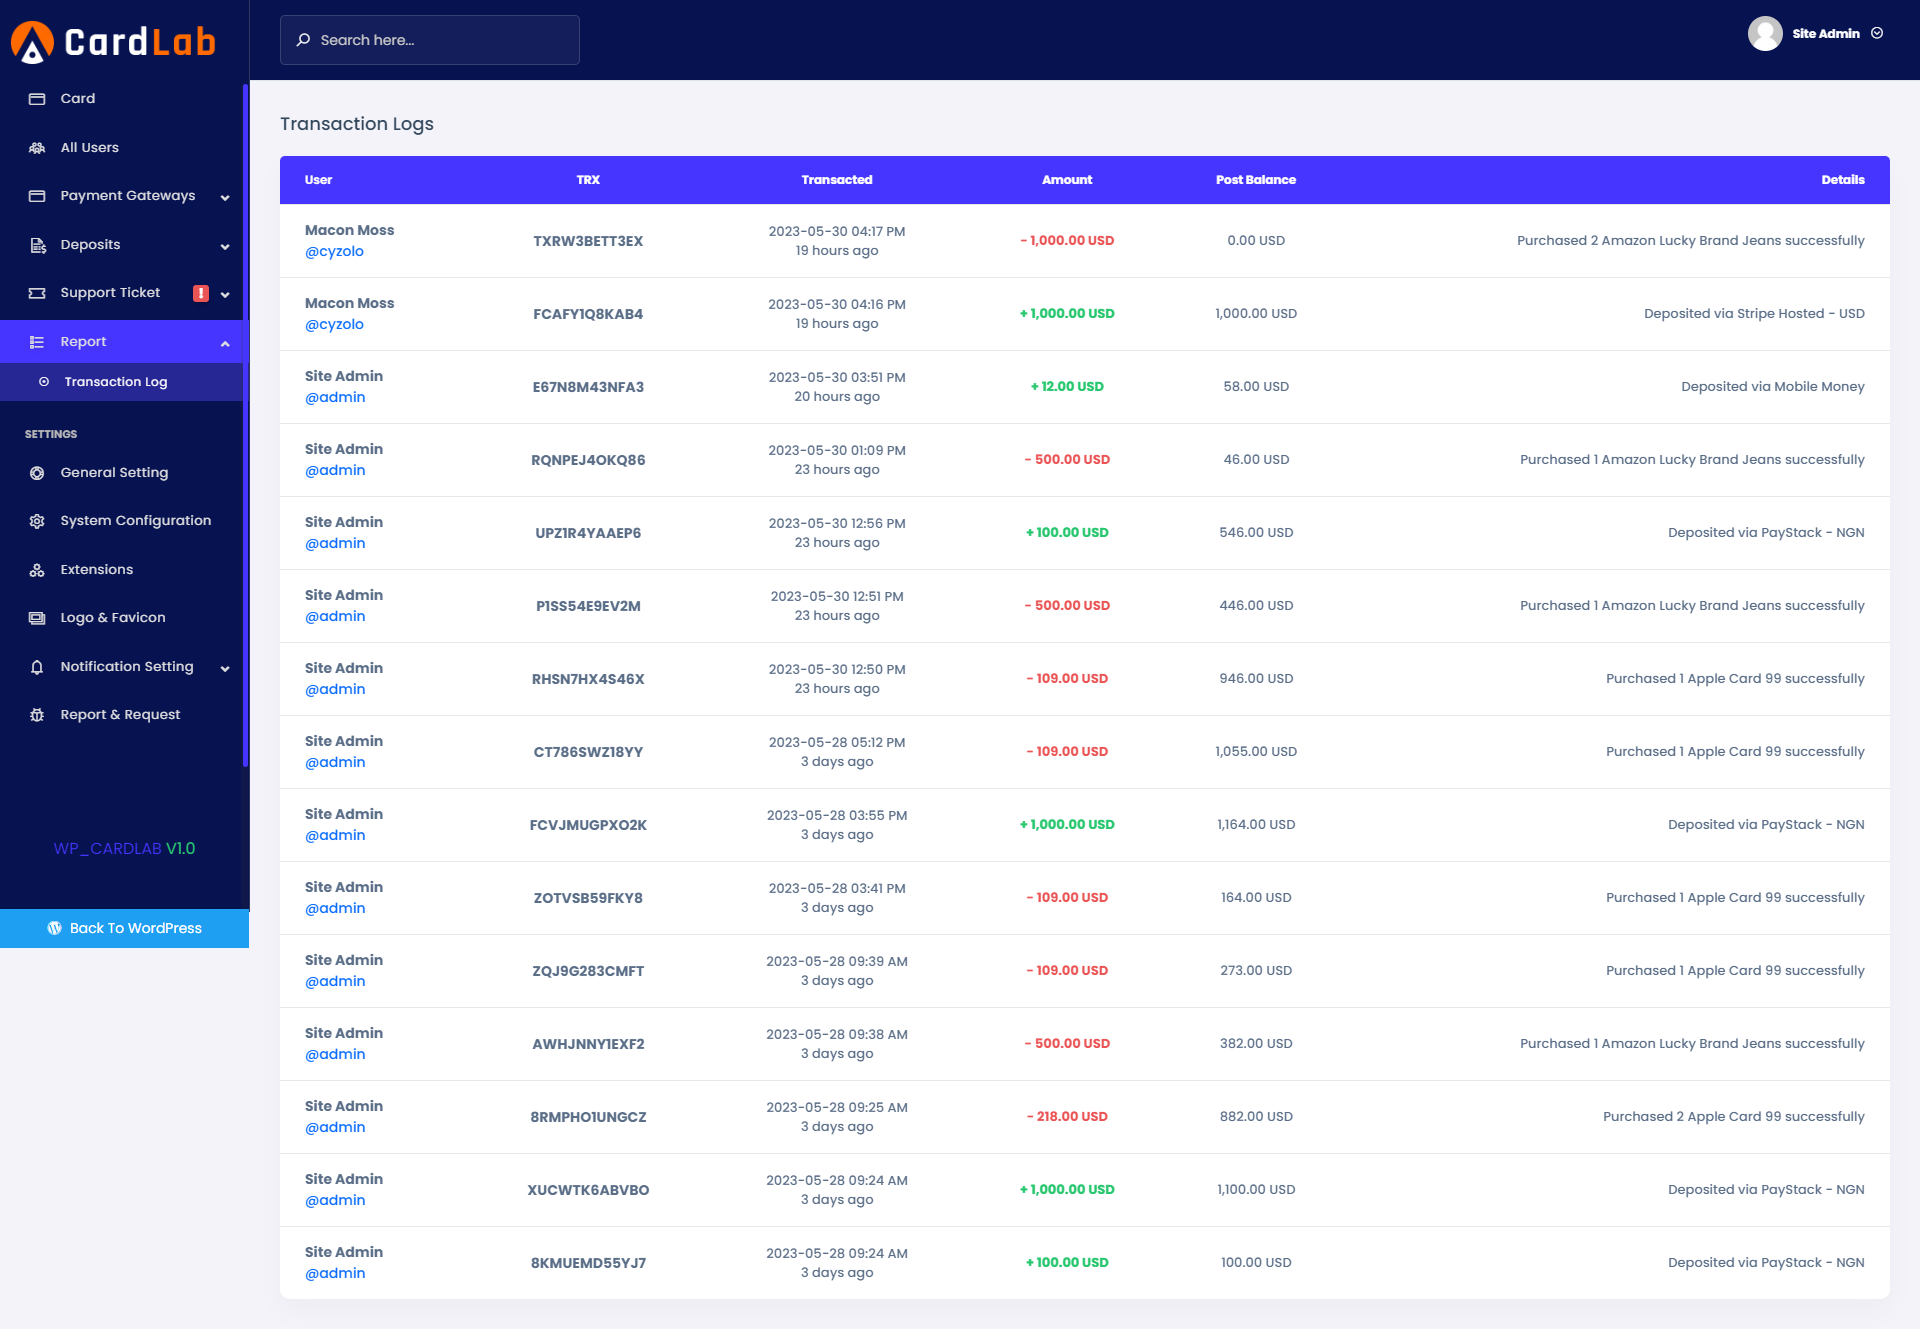Expand the Deposits submenu chevron
Screen dimensions: 1920x1329
tap(225, 246)
